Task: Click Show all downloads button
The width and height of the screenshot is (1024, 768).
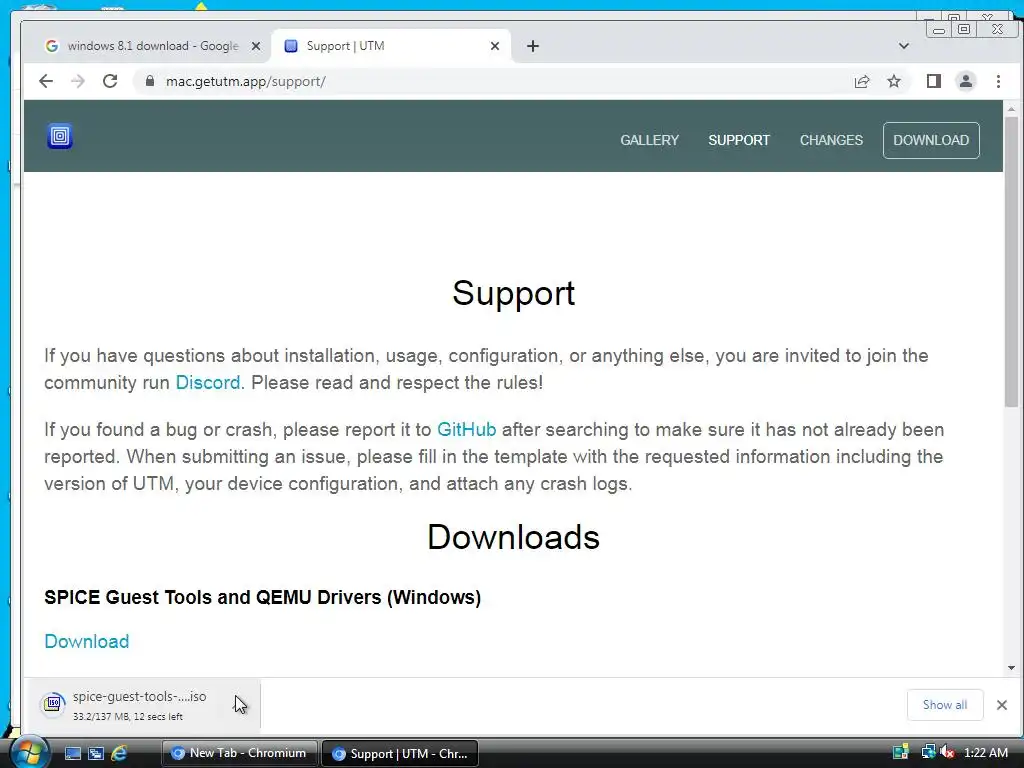Action: [x=944, y=705]
